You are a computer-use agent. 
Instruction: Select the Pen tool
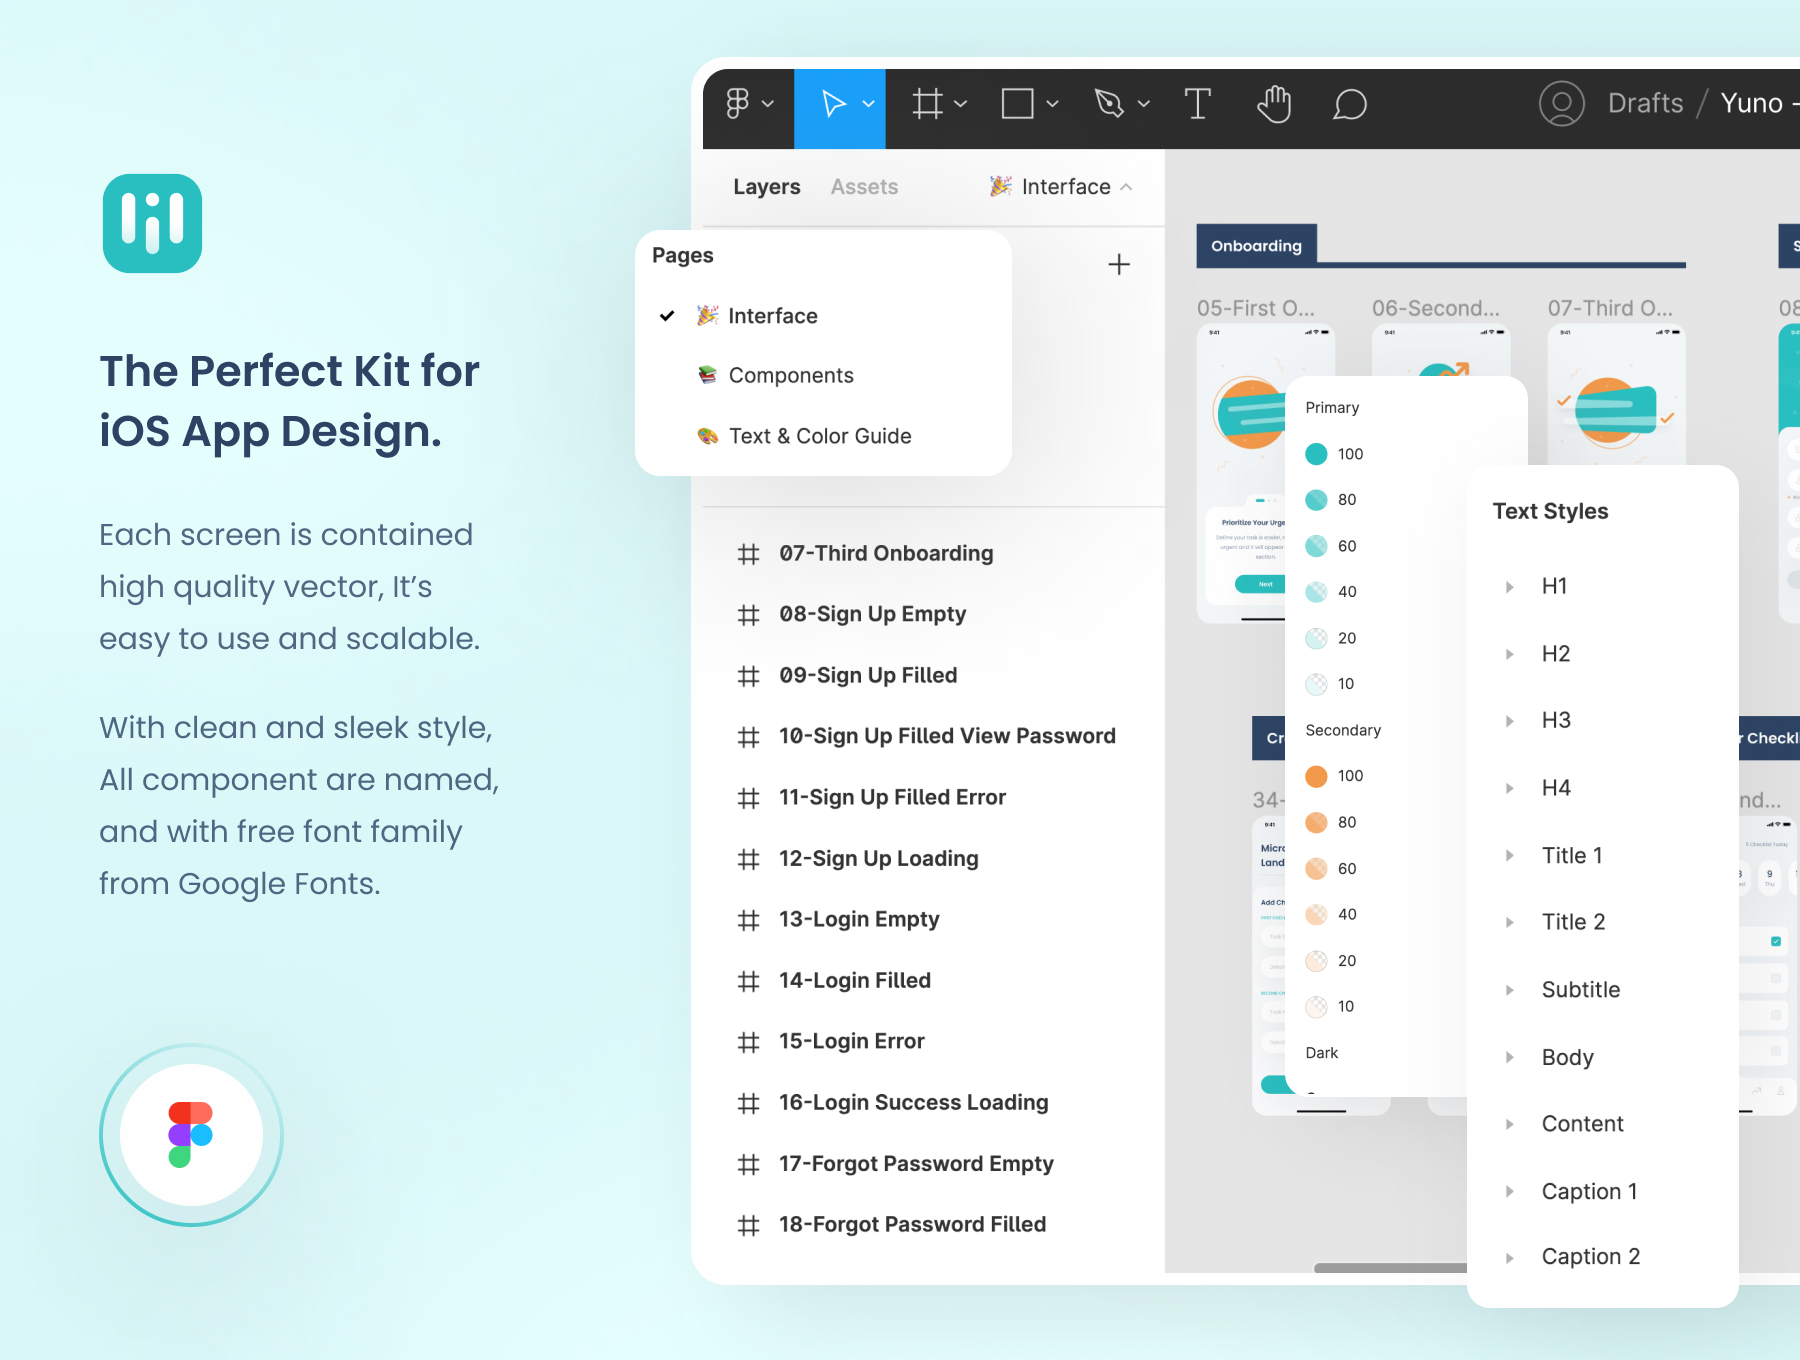click(1109, 104)
